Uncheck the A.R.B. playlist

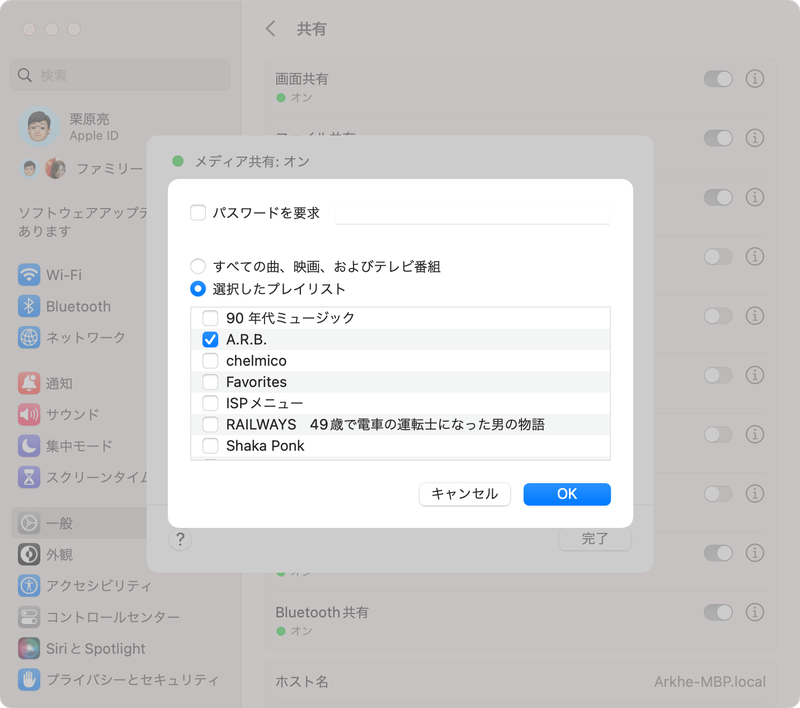(x=208, y=339)
